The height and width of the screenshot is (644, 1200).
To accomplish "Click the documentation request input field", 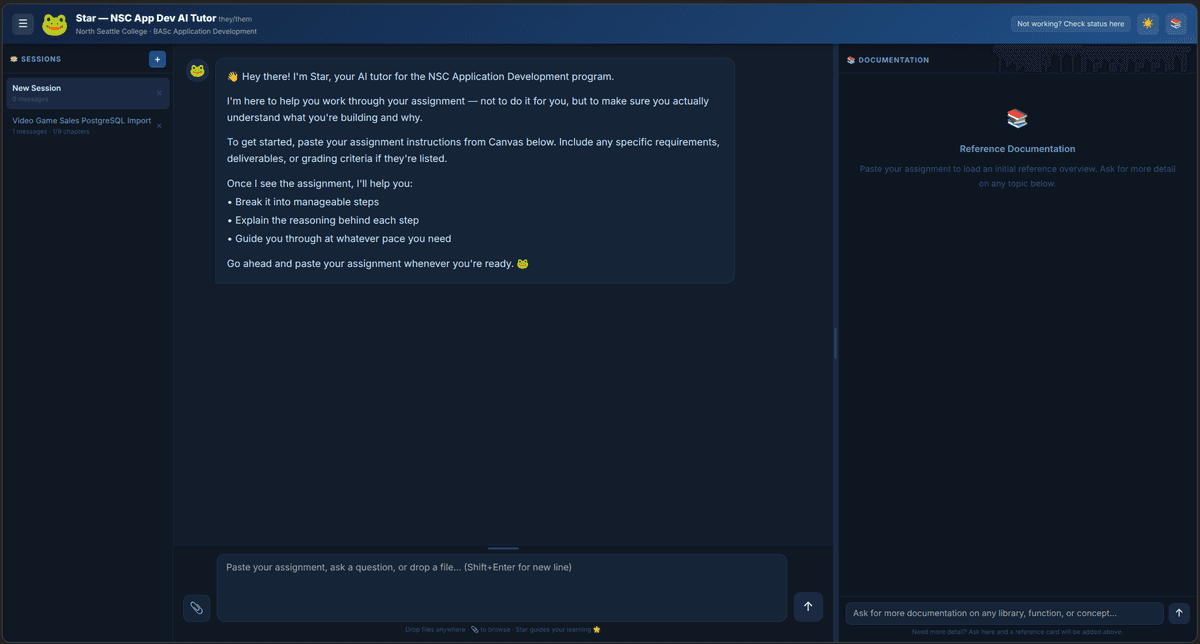I will click(1000, 612).
